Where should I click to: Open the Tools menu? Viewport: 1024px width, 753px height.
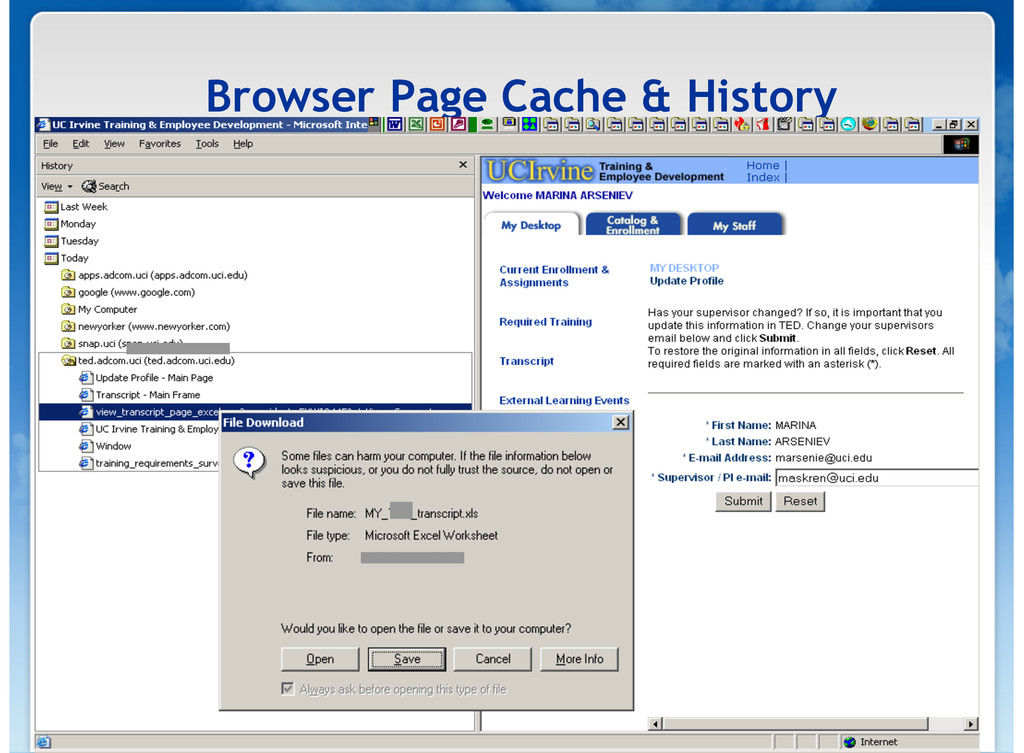click(x=207, y=144)
